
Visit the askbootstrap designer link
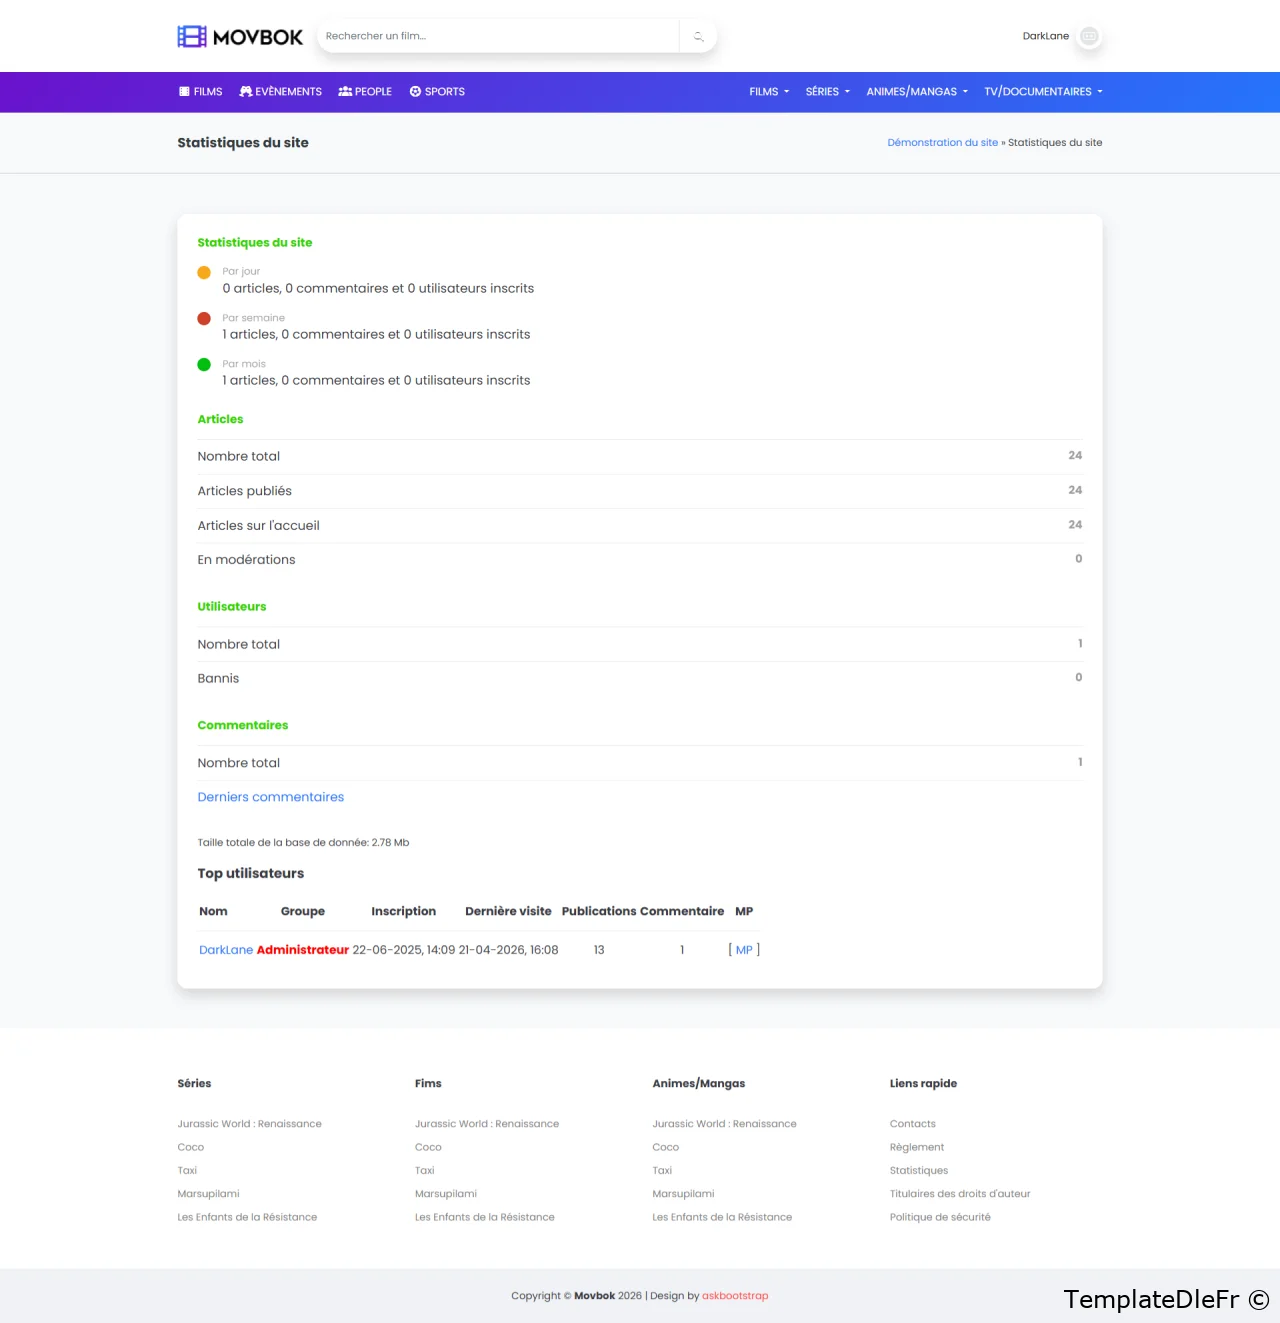[x=735, y=1296]
